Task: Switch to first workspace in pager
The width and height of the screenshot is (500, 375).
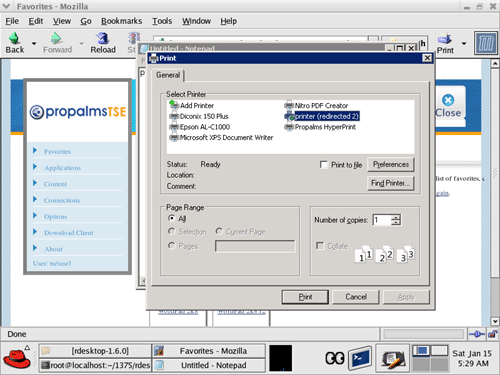Action: point(421,351)
